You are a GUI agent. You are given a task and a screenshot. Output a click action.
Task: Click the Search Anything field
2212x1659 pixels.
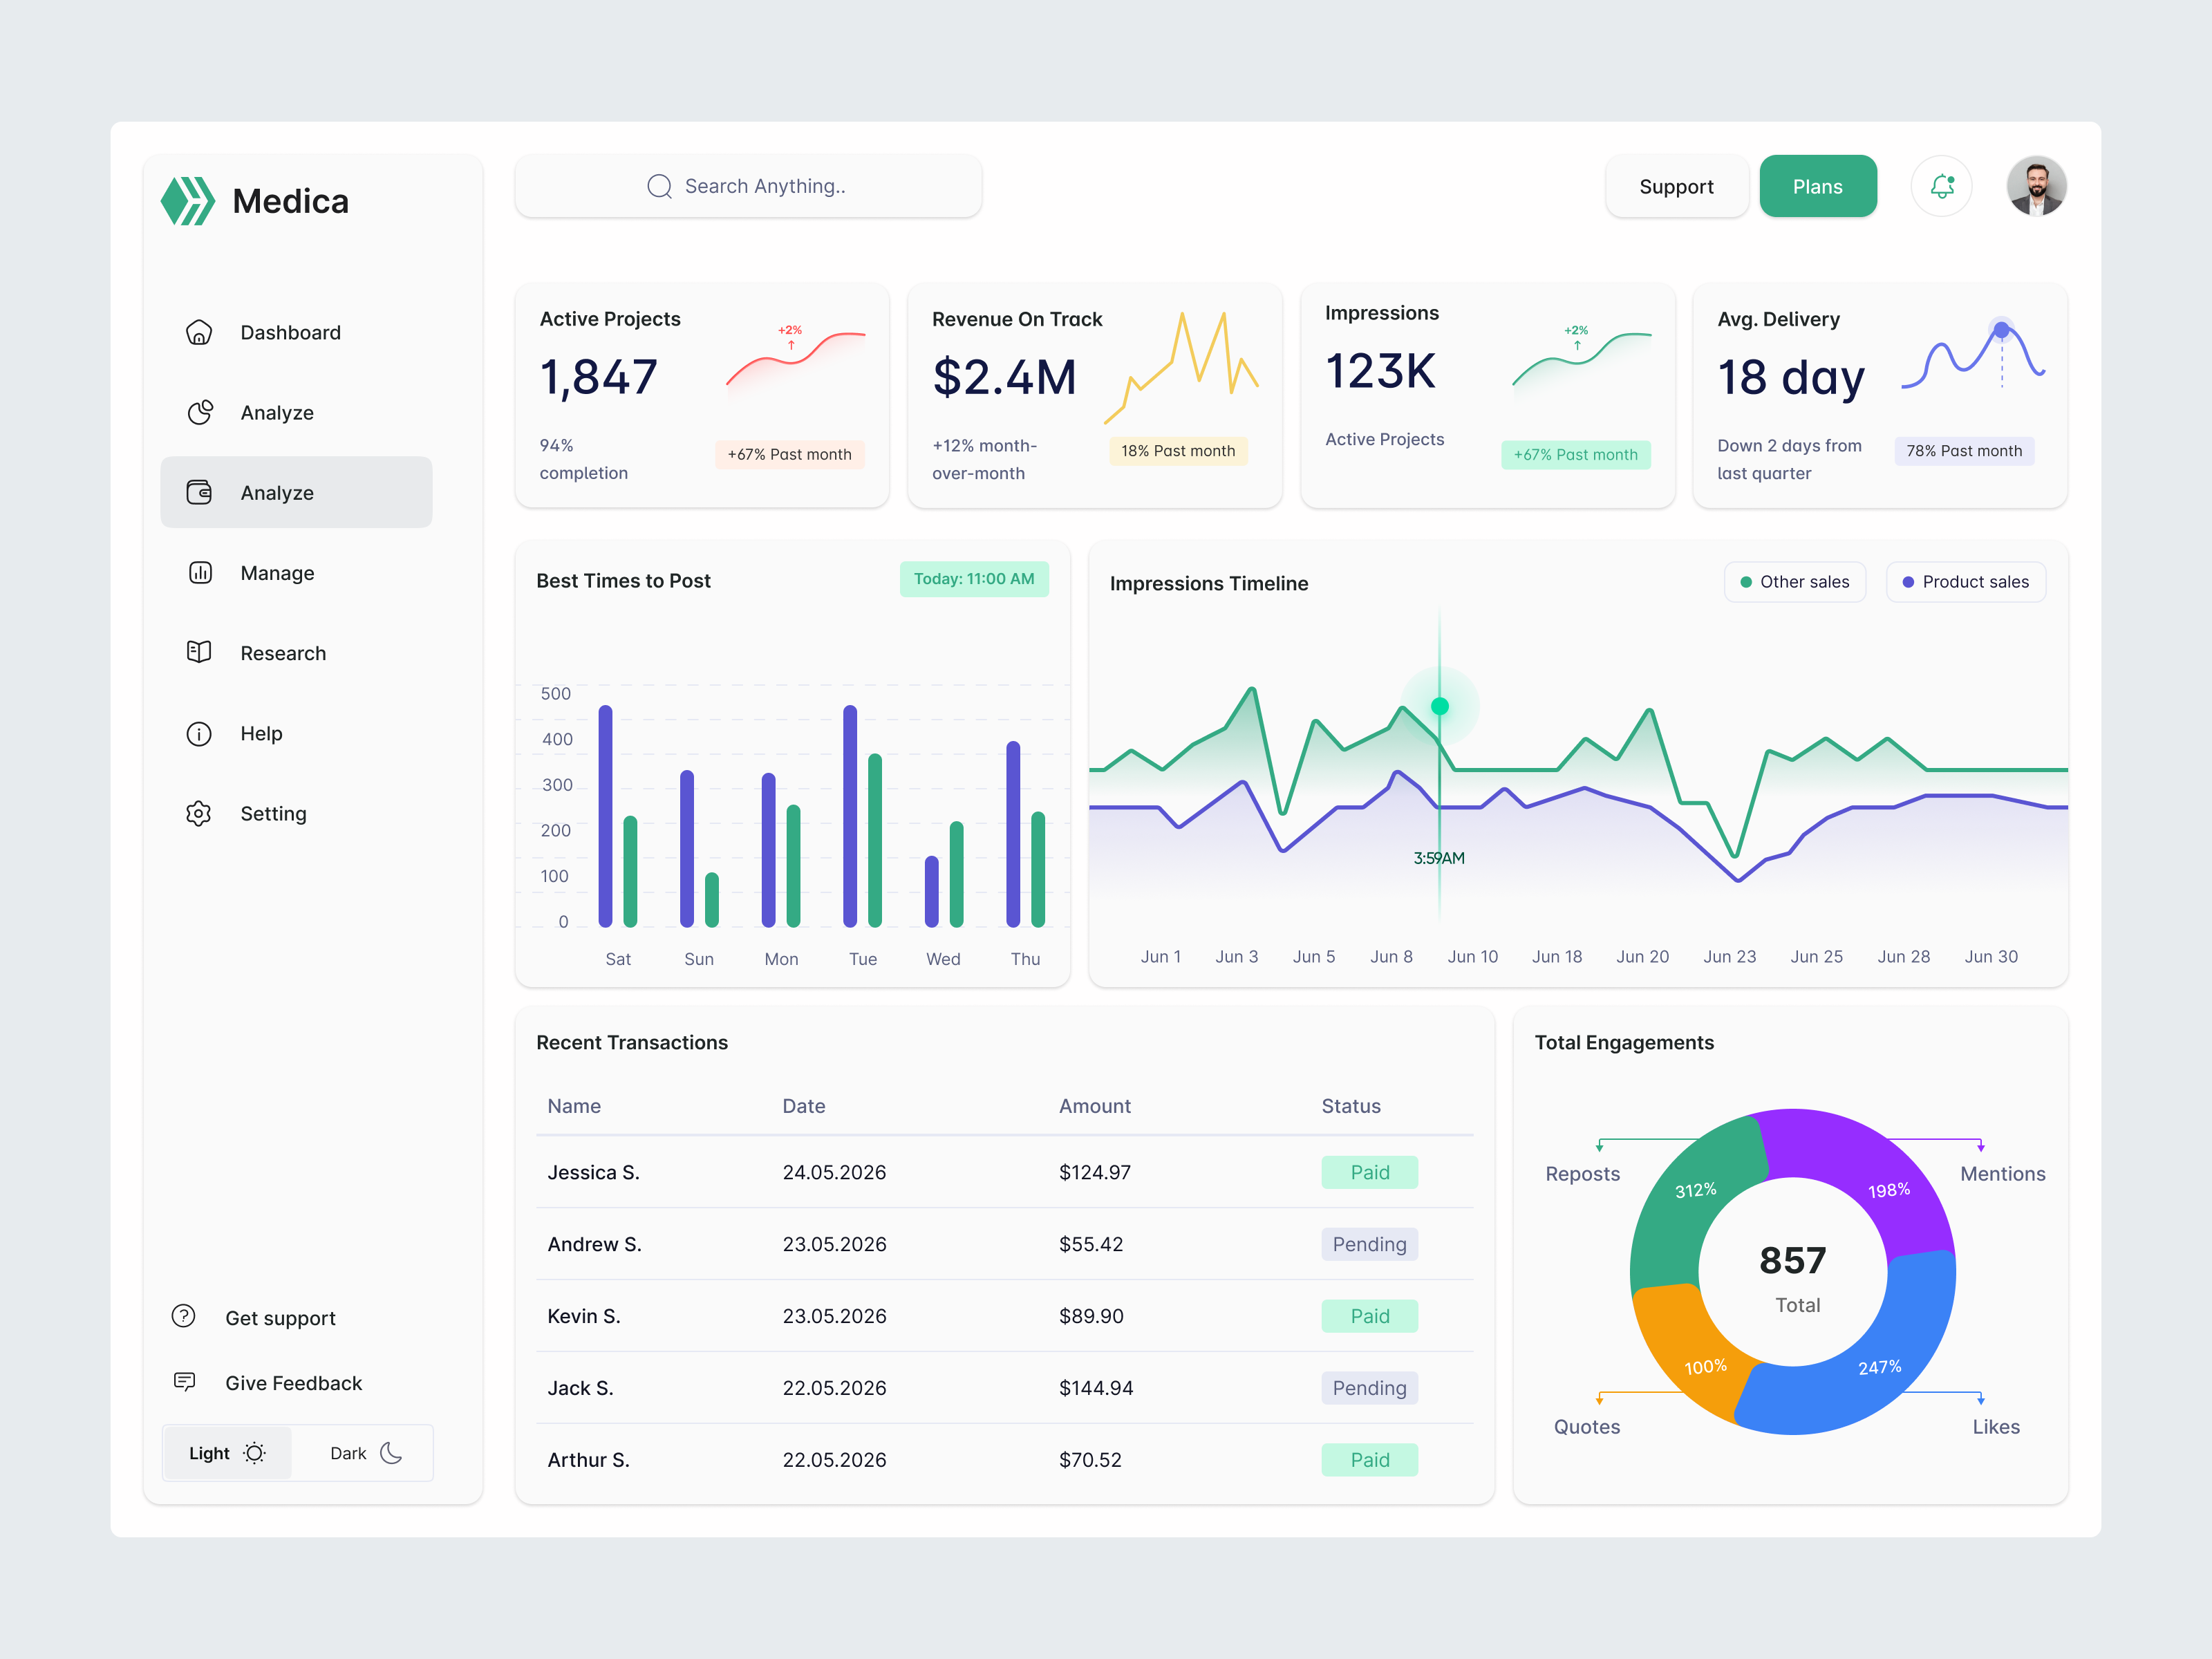[748, 186]
